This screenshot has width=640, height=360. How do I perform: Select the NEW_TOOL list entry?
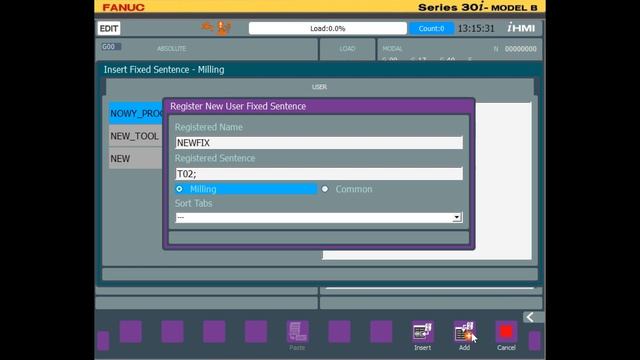click(136, 136)
